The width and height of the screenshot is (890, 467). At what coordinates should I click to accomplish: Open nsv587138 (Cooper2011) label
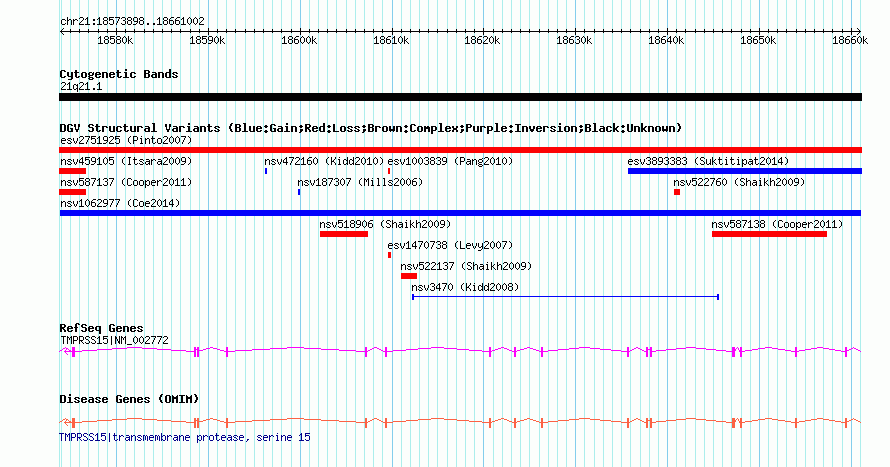(x=777, y=224)
